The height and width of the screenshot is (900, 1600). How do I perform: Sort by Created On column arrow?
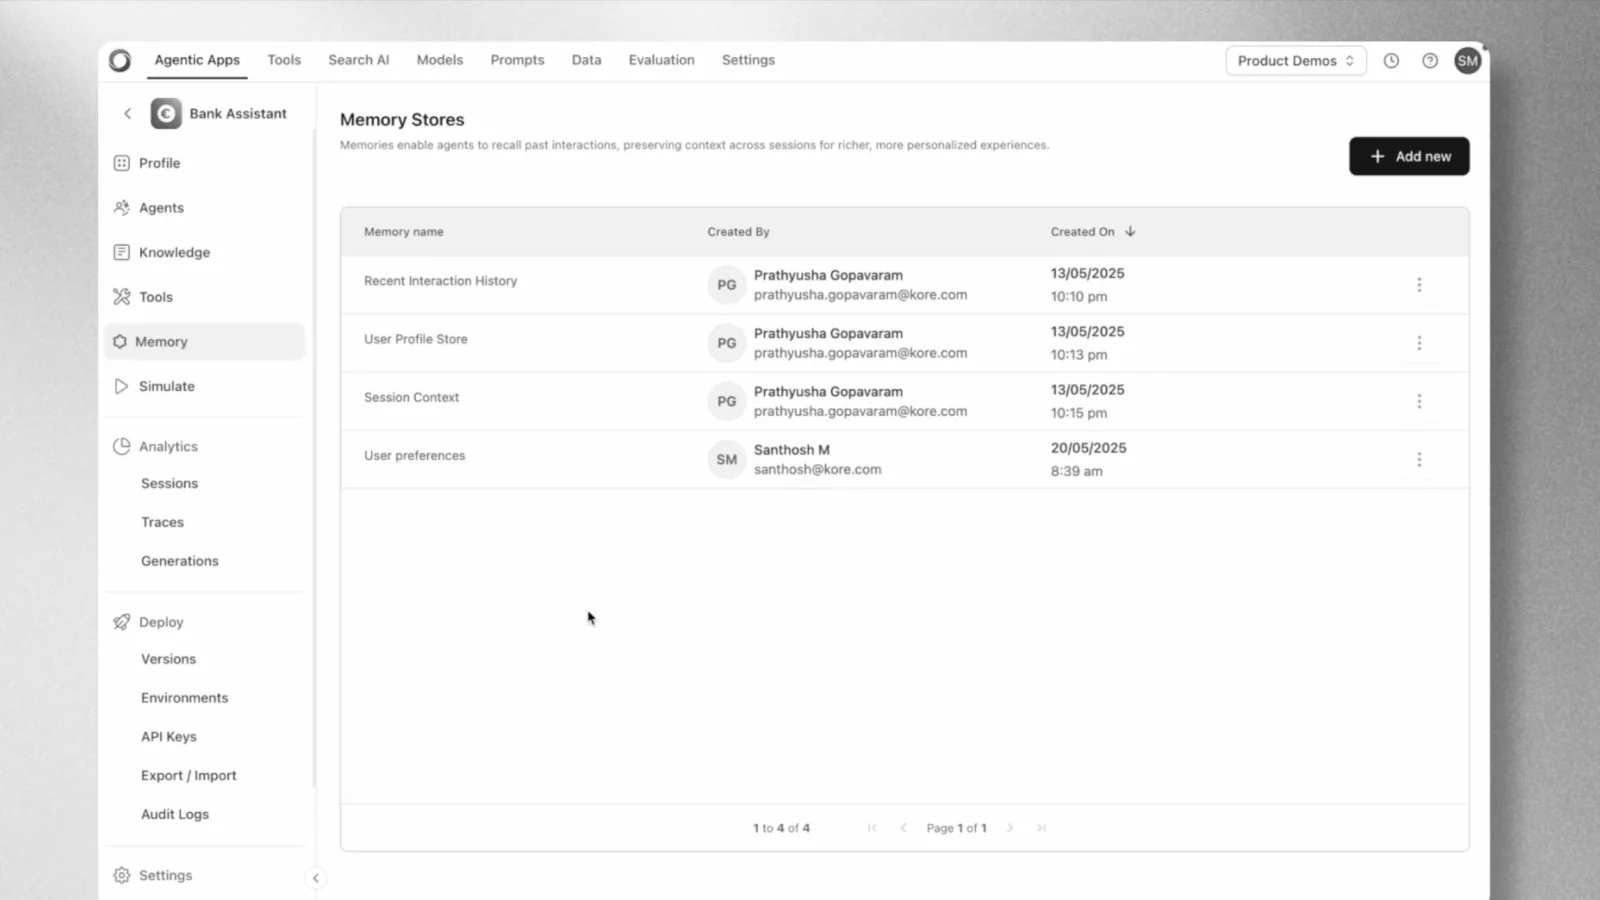(1130, 232)
